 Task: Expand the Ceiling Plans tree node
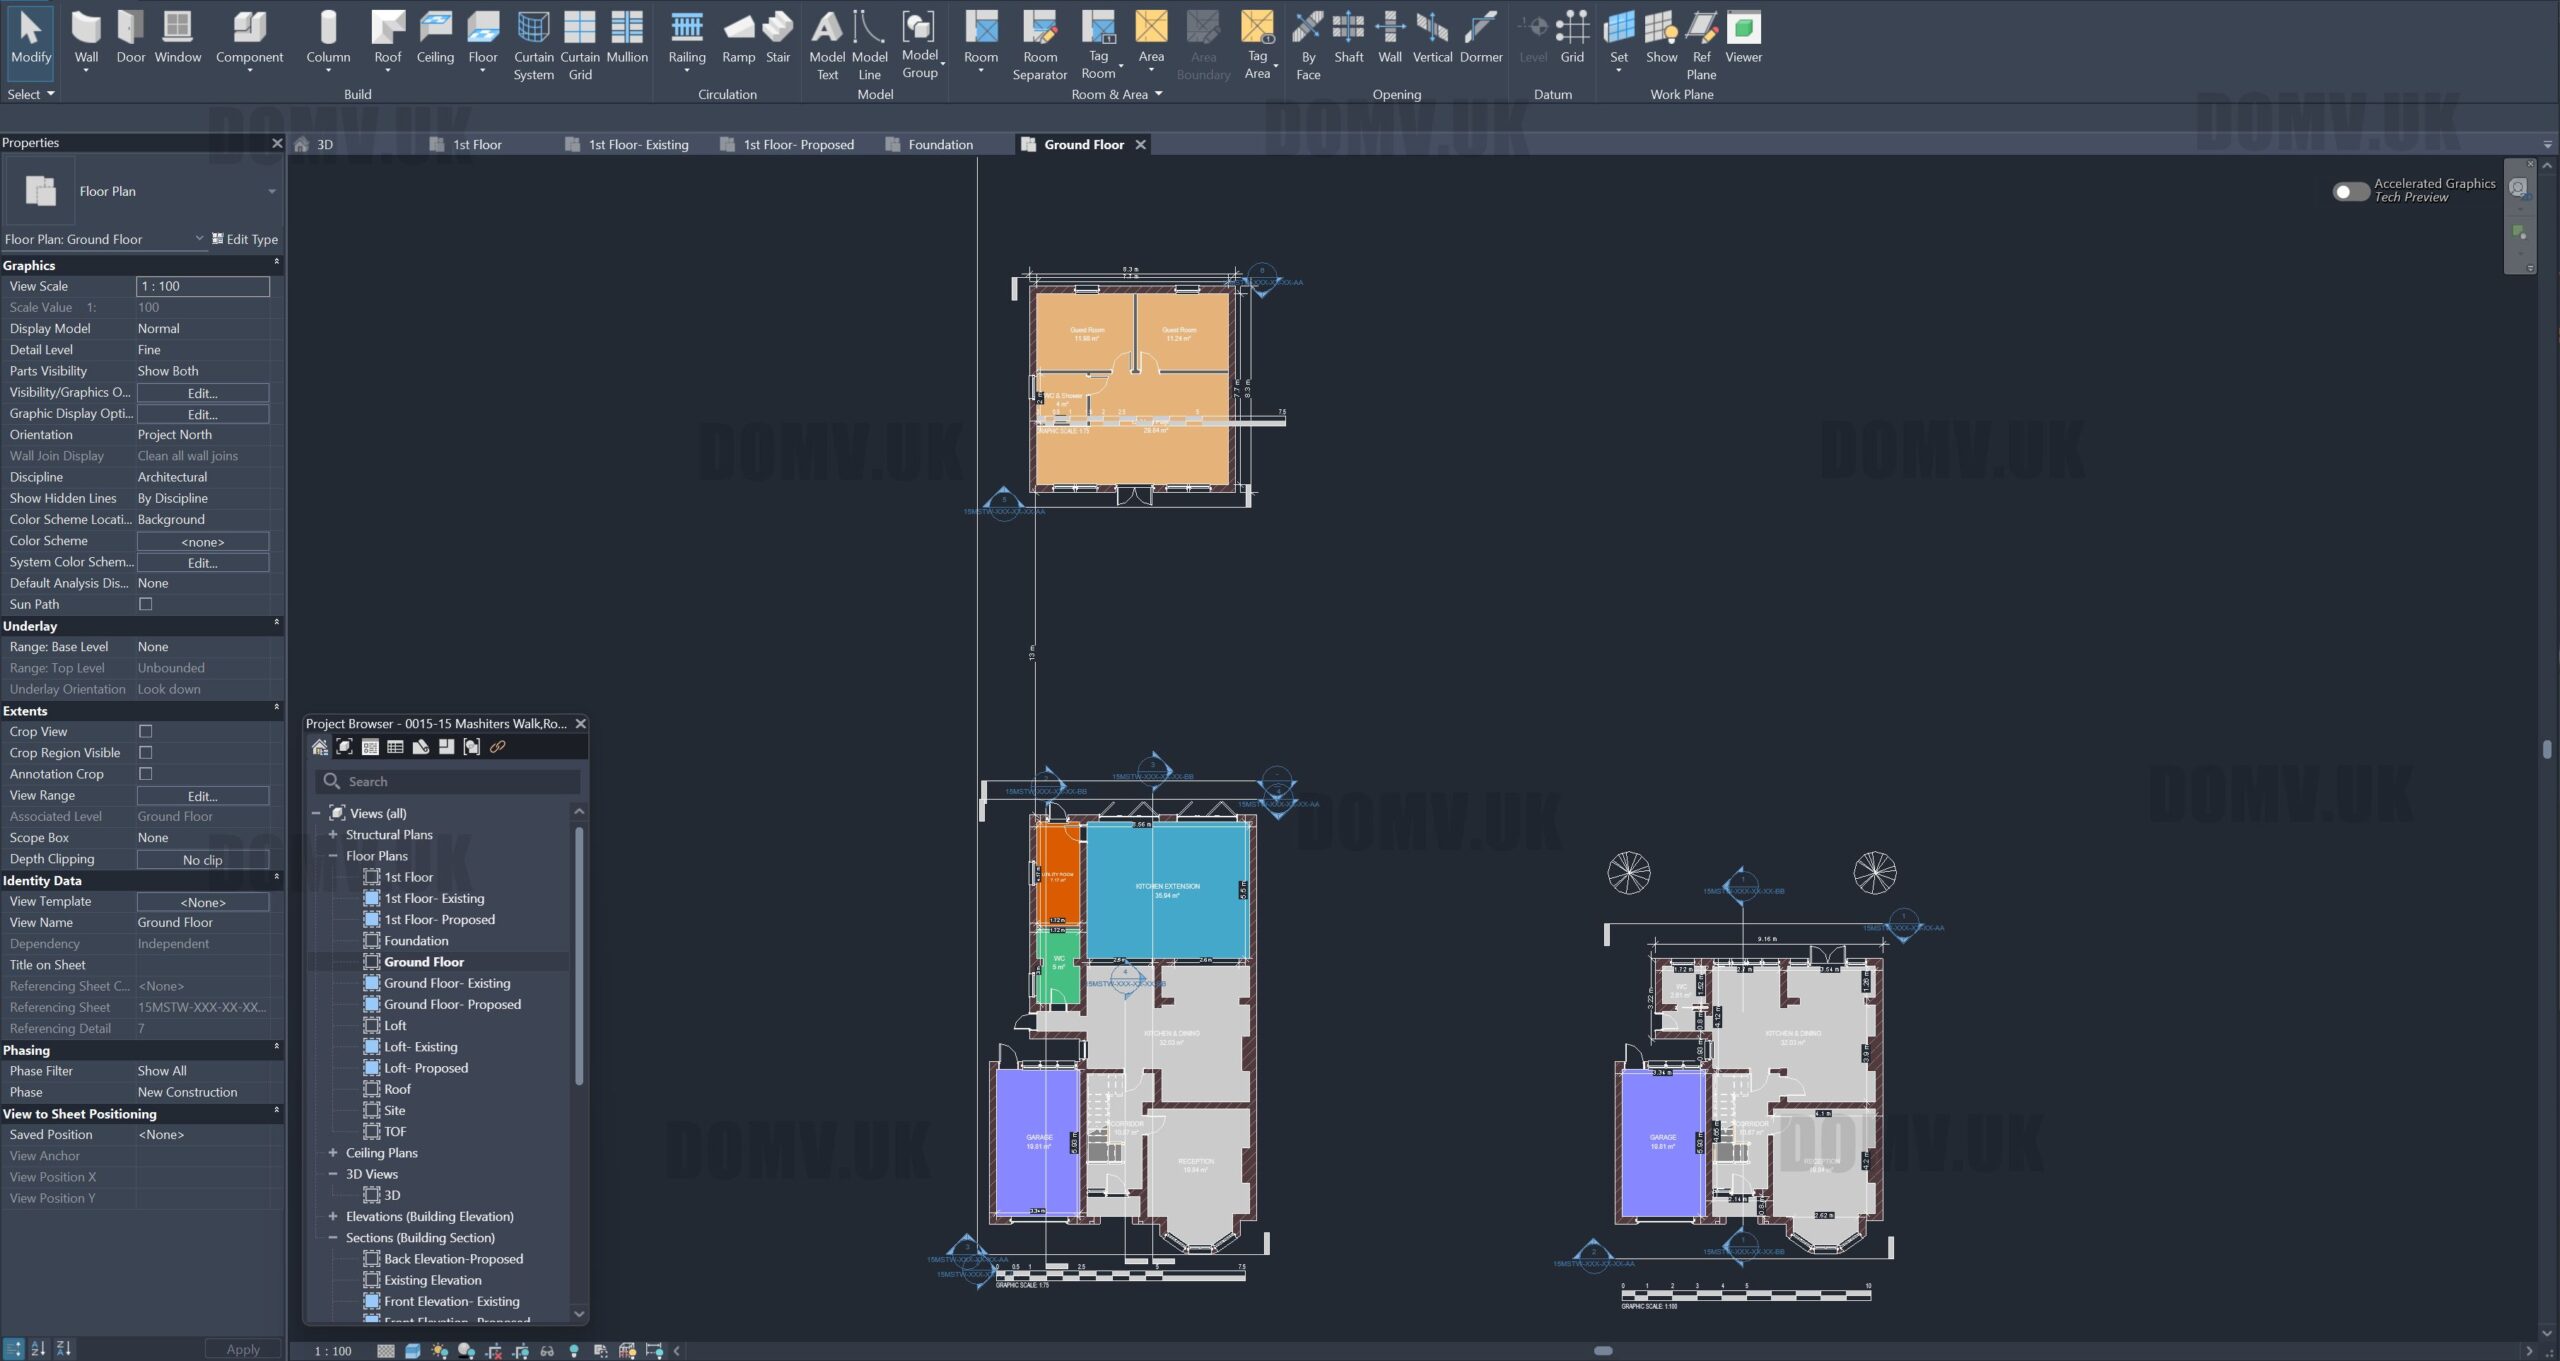pos(333,1153)
